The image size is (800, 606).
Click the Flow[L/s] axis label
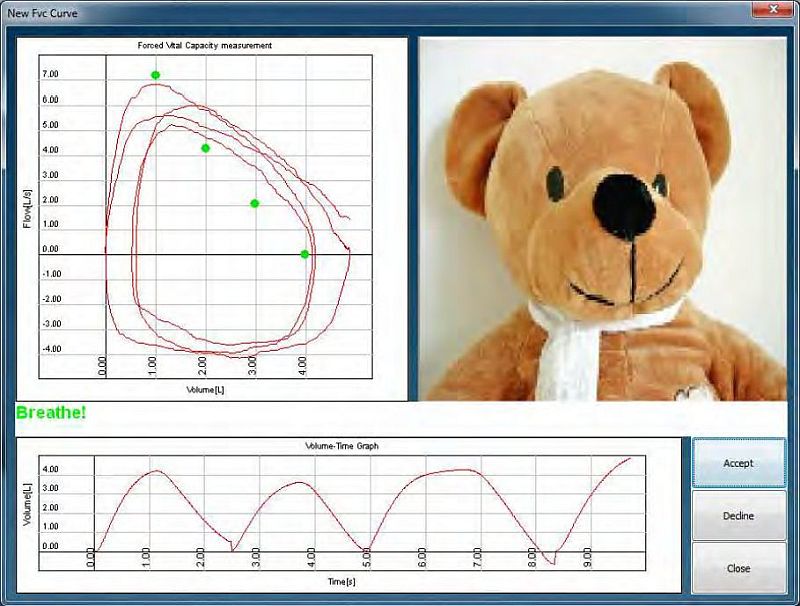[x=27, y=209]
